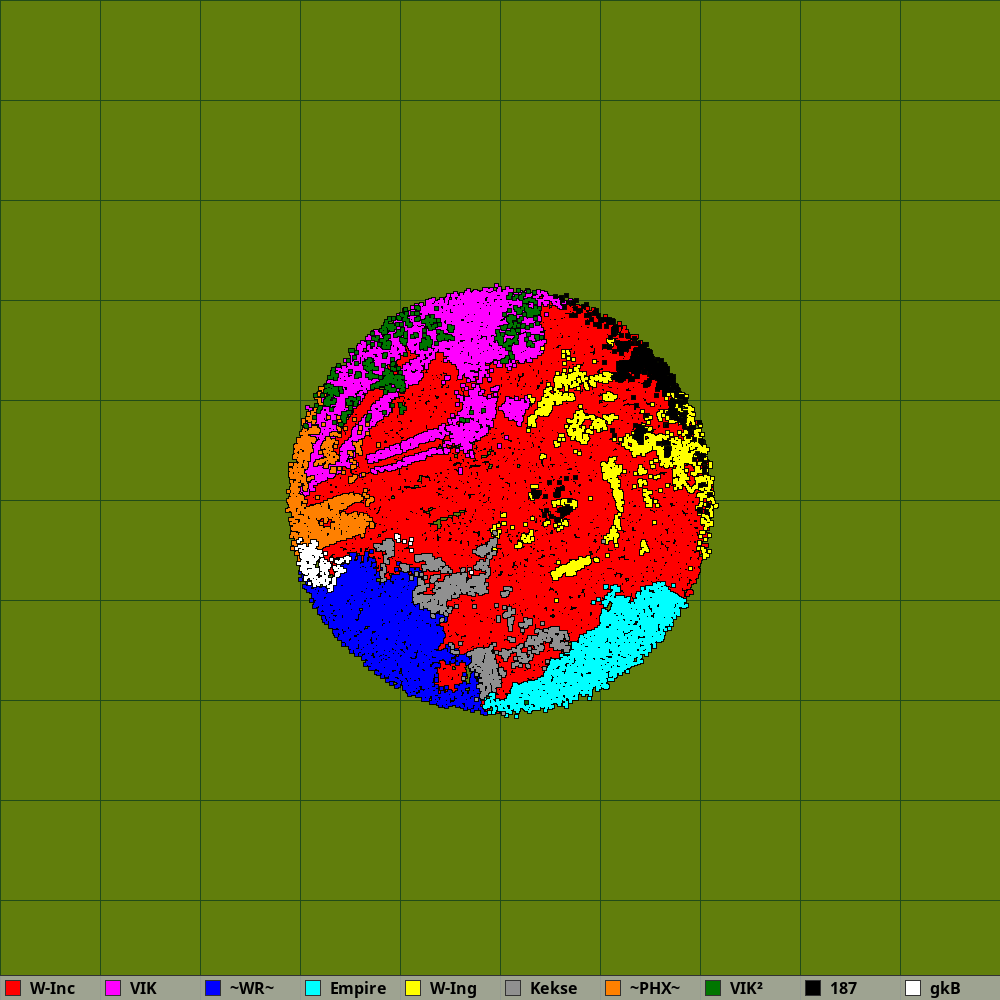Click the magenta VIK legend swatch
The image size is (1000, 1000).
click(x=113, y=988)
